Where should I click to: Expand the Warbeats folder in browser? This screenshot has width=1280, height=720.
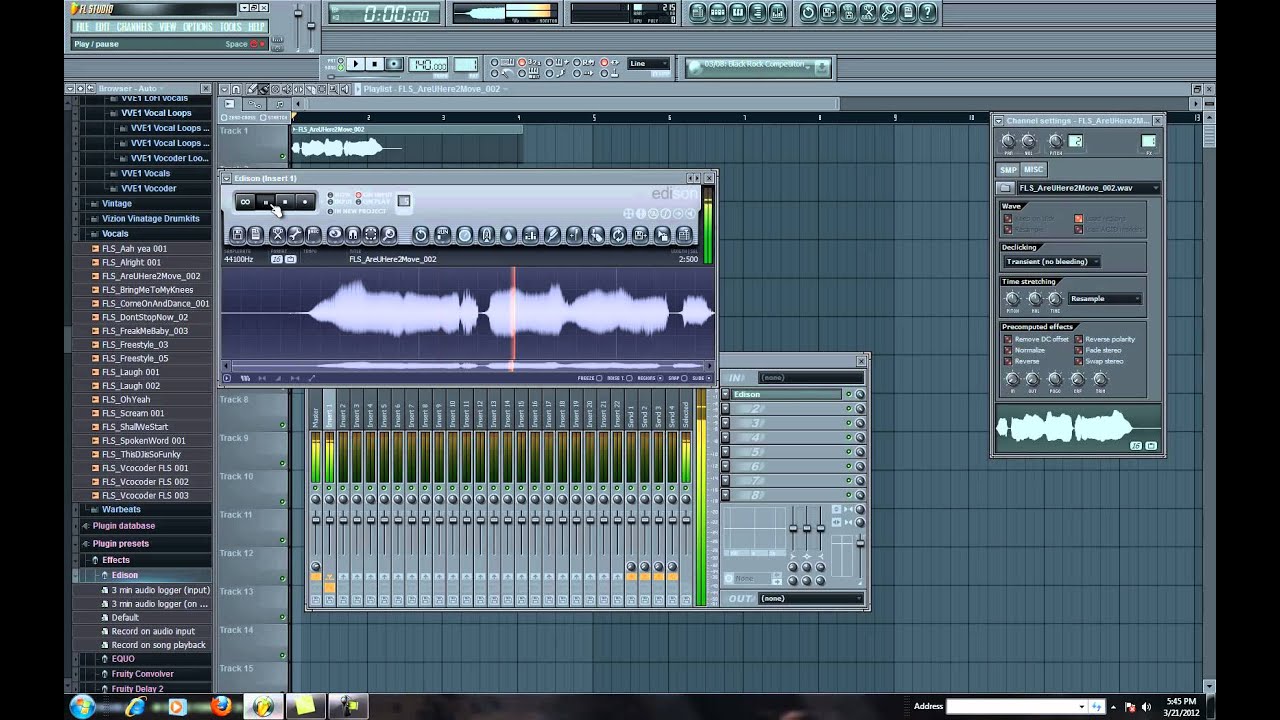[x=121, y=509]
